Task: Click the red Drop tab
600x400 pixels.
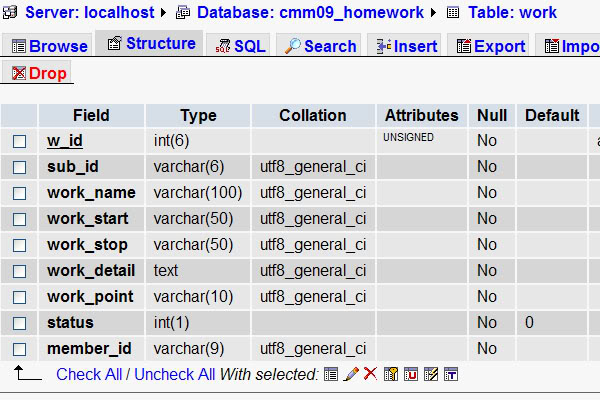Action: tap(39, 73)
